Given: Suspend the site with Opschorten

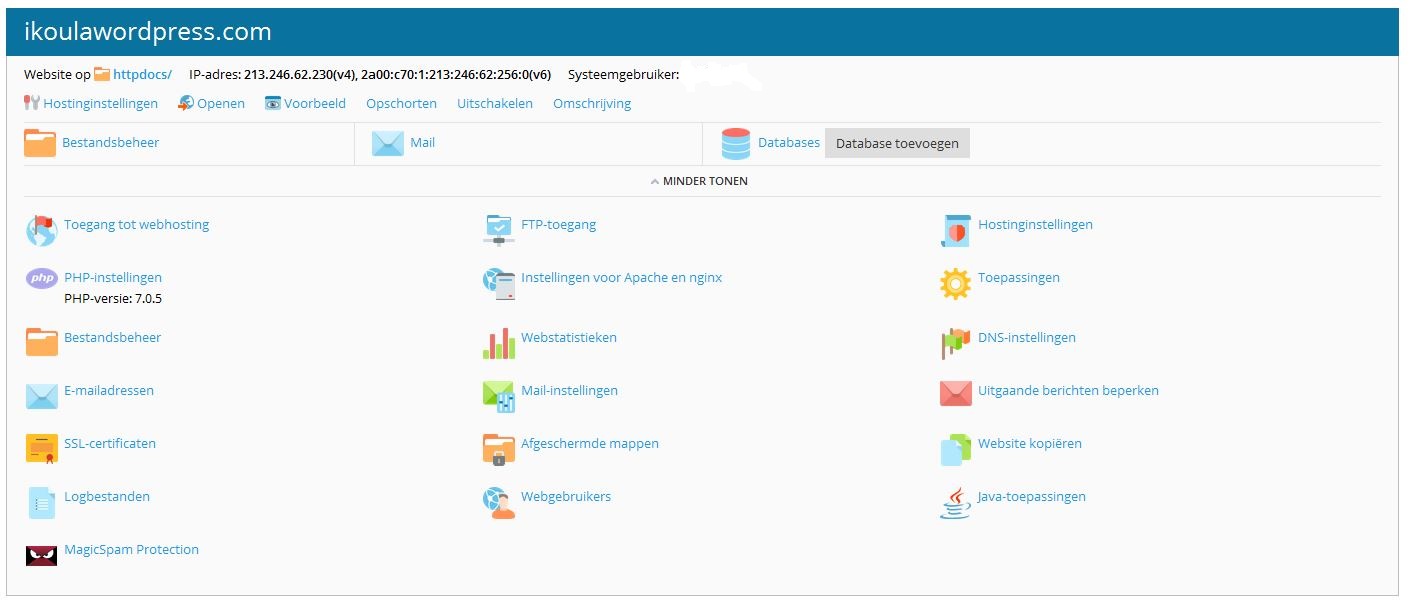Looking at the screenshot, I should (x=401, y=103).
